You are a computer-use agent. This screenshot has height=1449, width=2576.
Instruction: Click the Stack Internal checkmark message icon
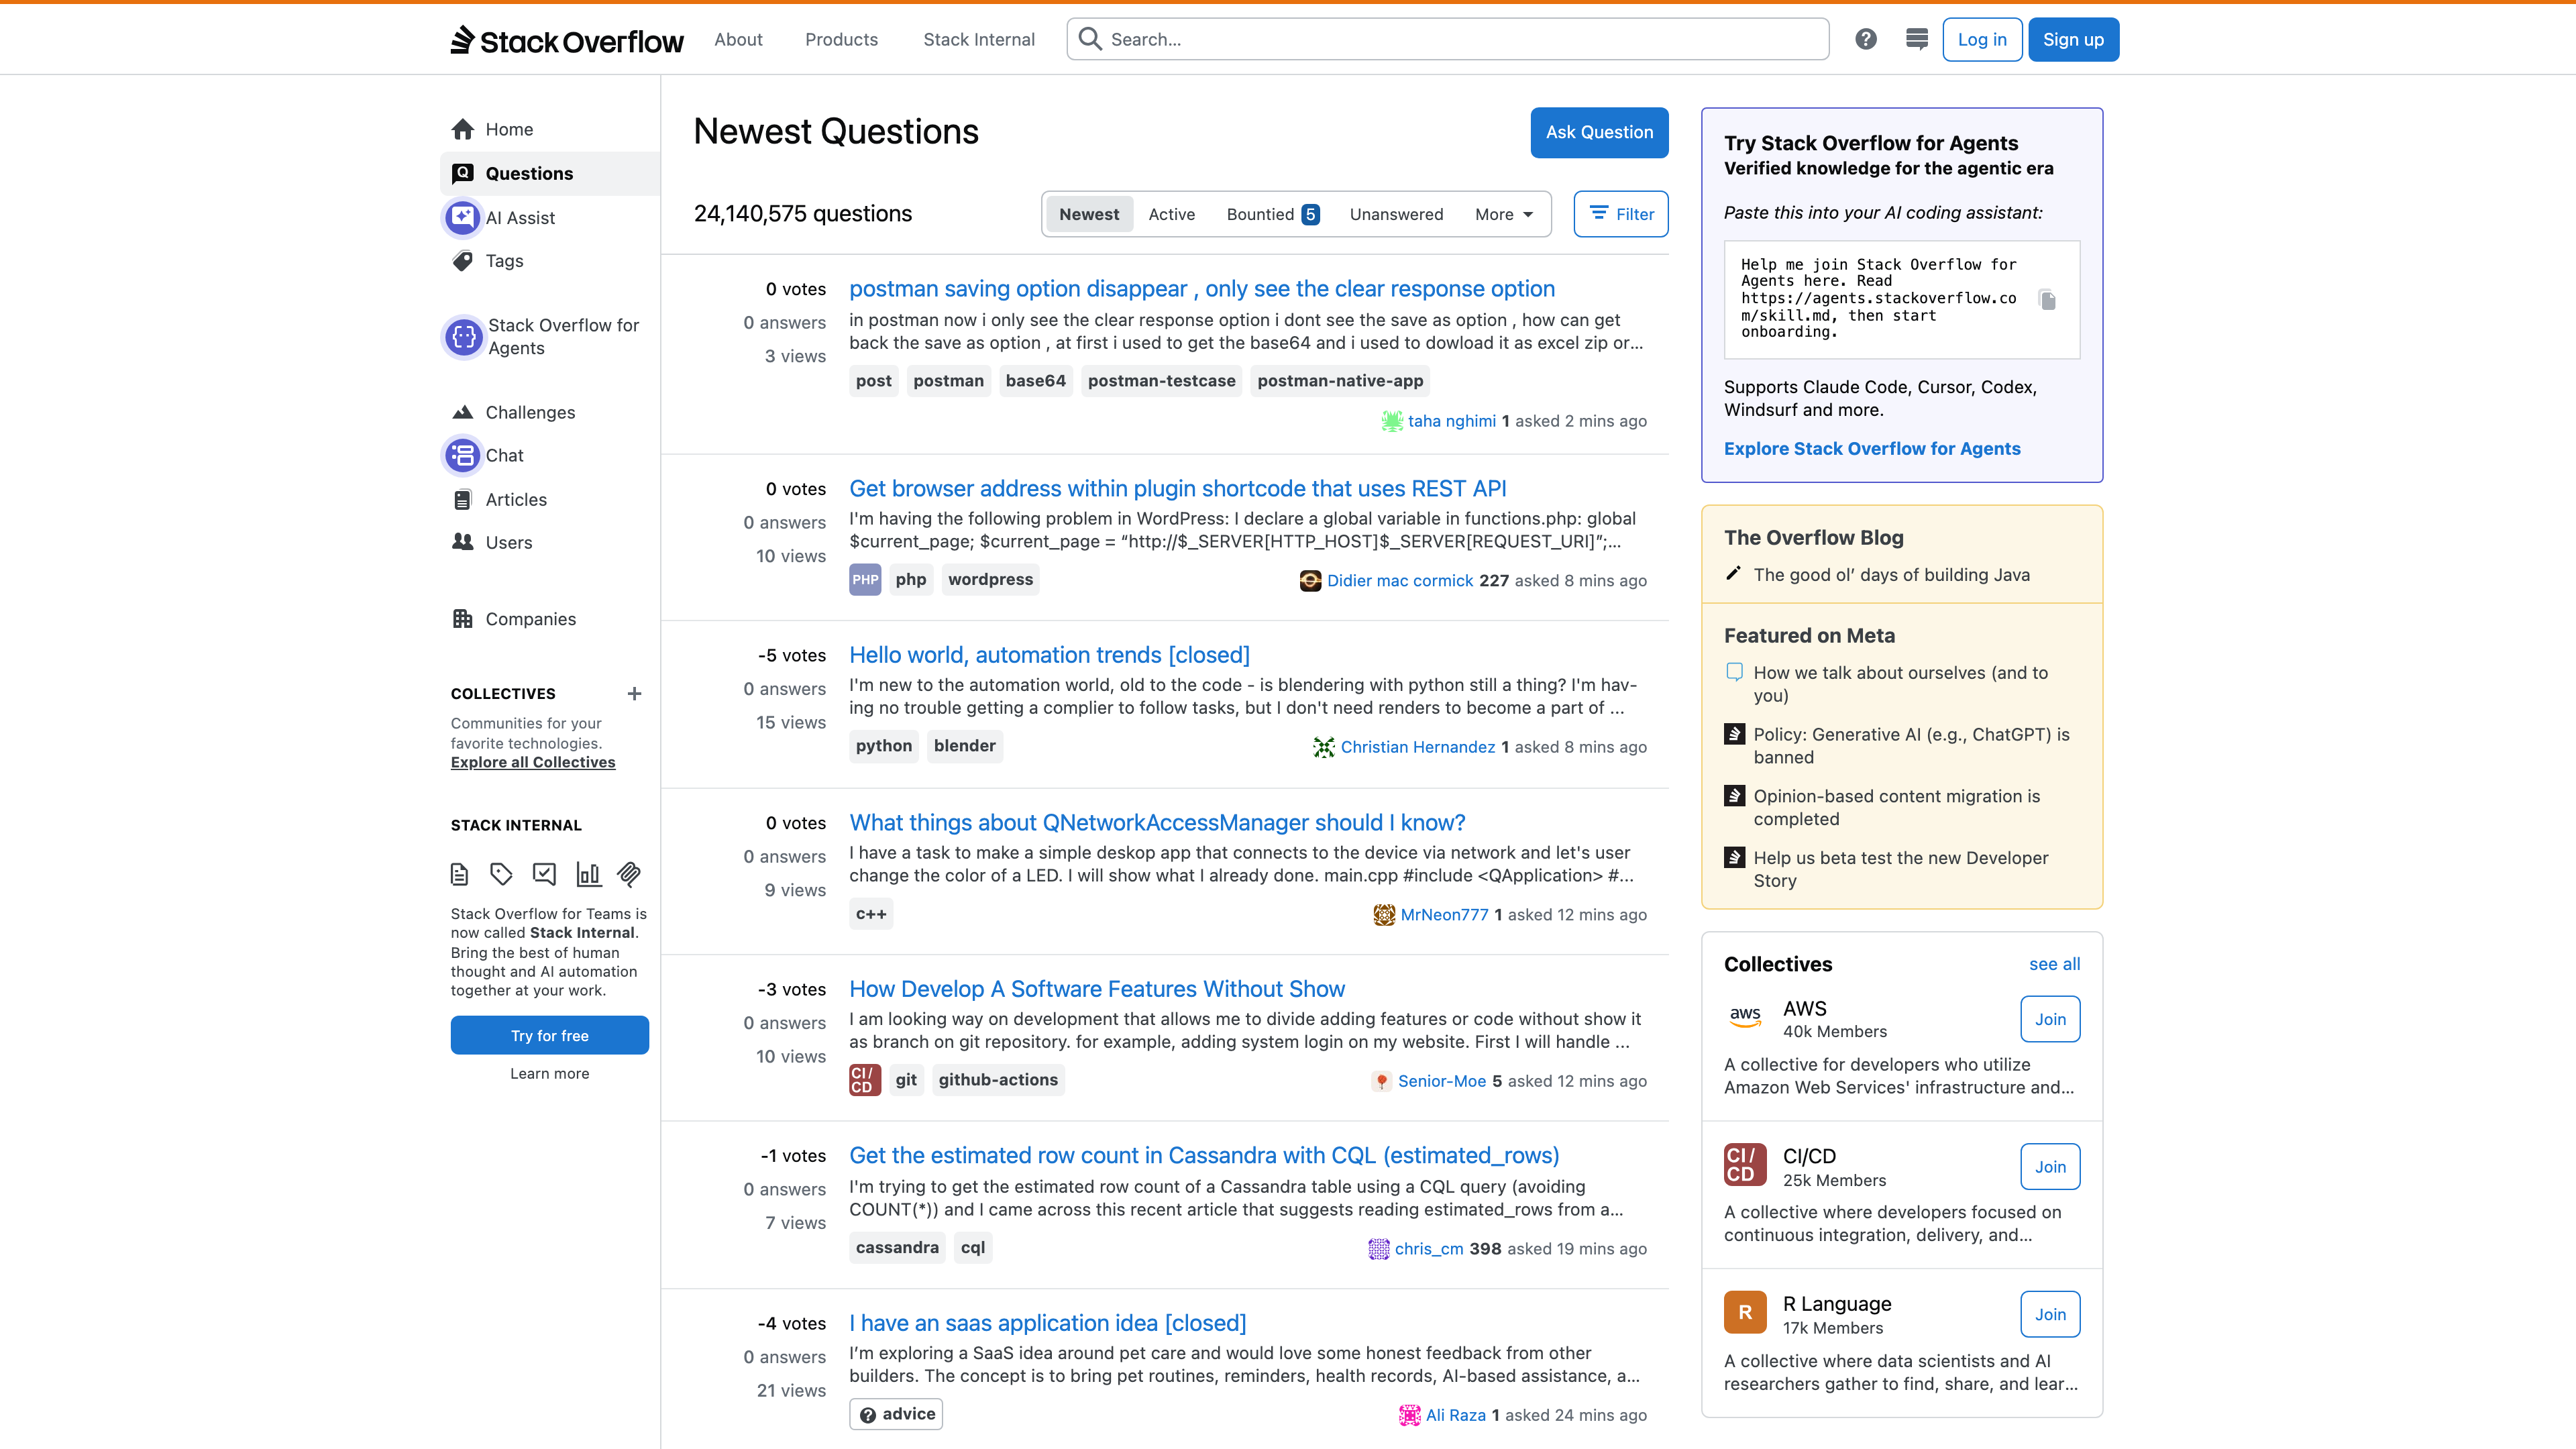coord(544,874)
